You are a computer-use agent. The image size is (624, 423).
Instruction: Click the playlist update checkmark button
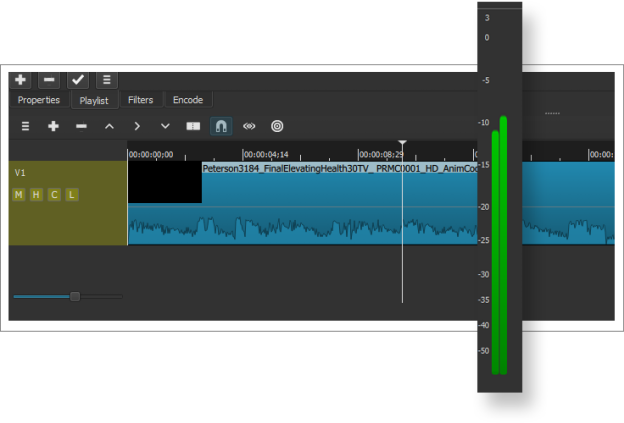pyautogui.click(x=78, y=80)
